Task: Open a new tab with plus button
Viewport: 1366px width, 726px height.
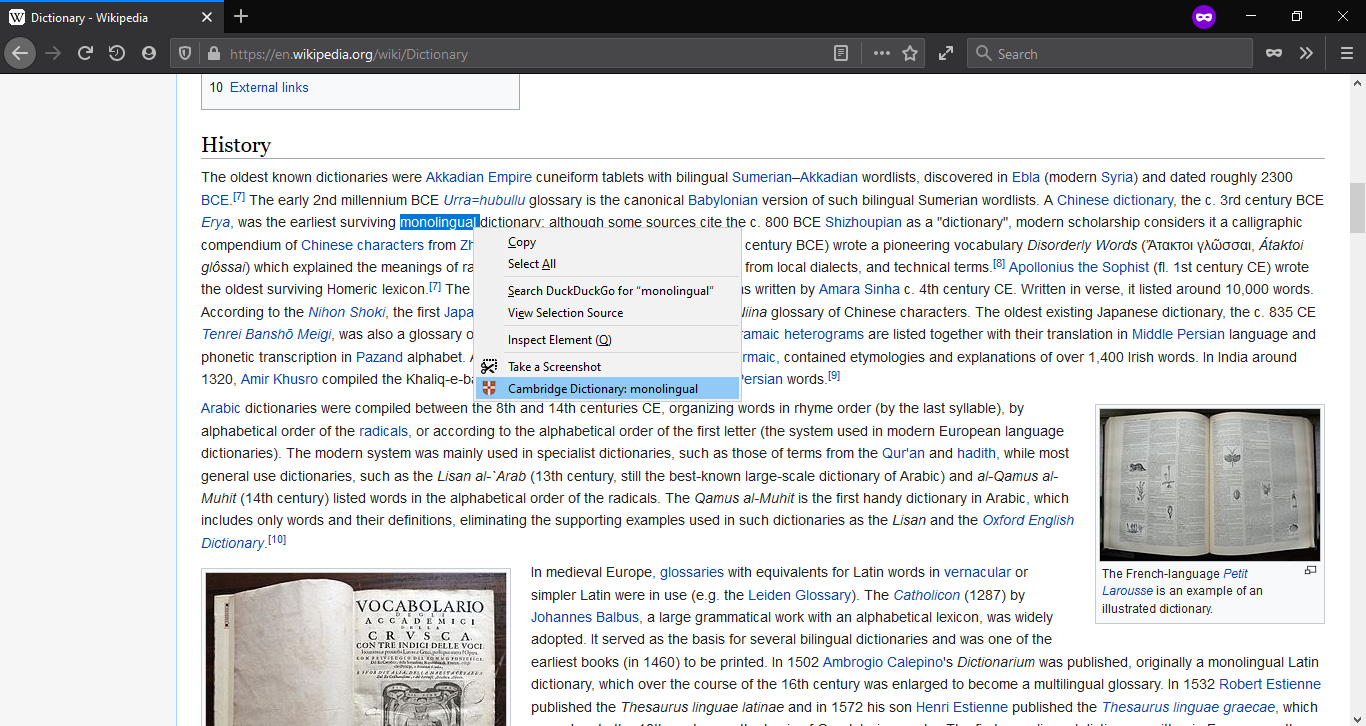Action: point(241,17)
